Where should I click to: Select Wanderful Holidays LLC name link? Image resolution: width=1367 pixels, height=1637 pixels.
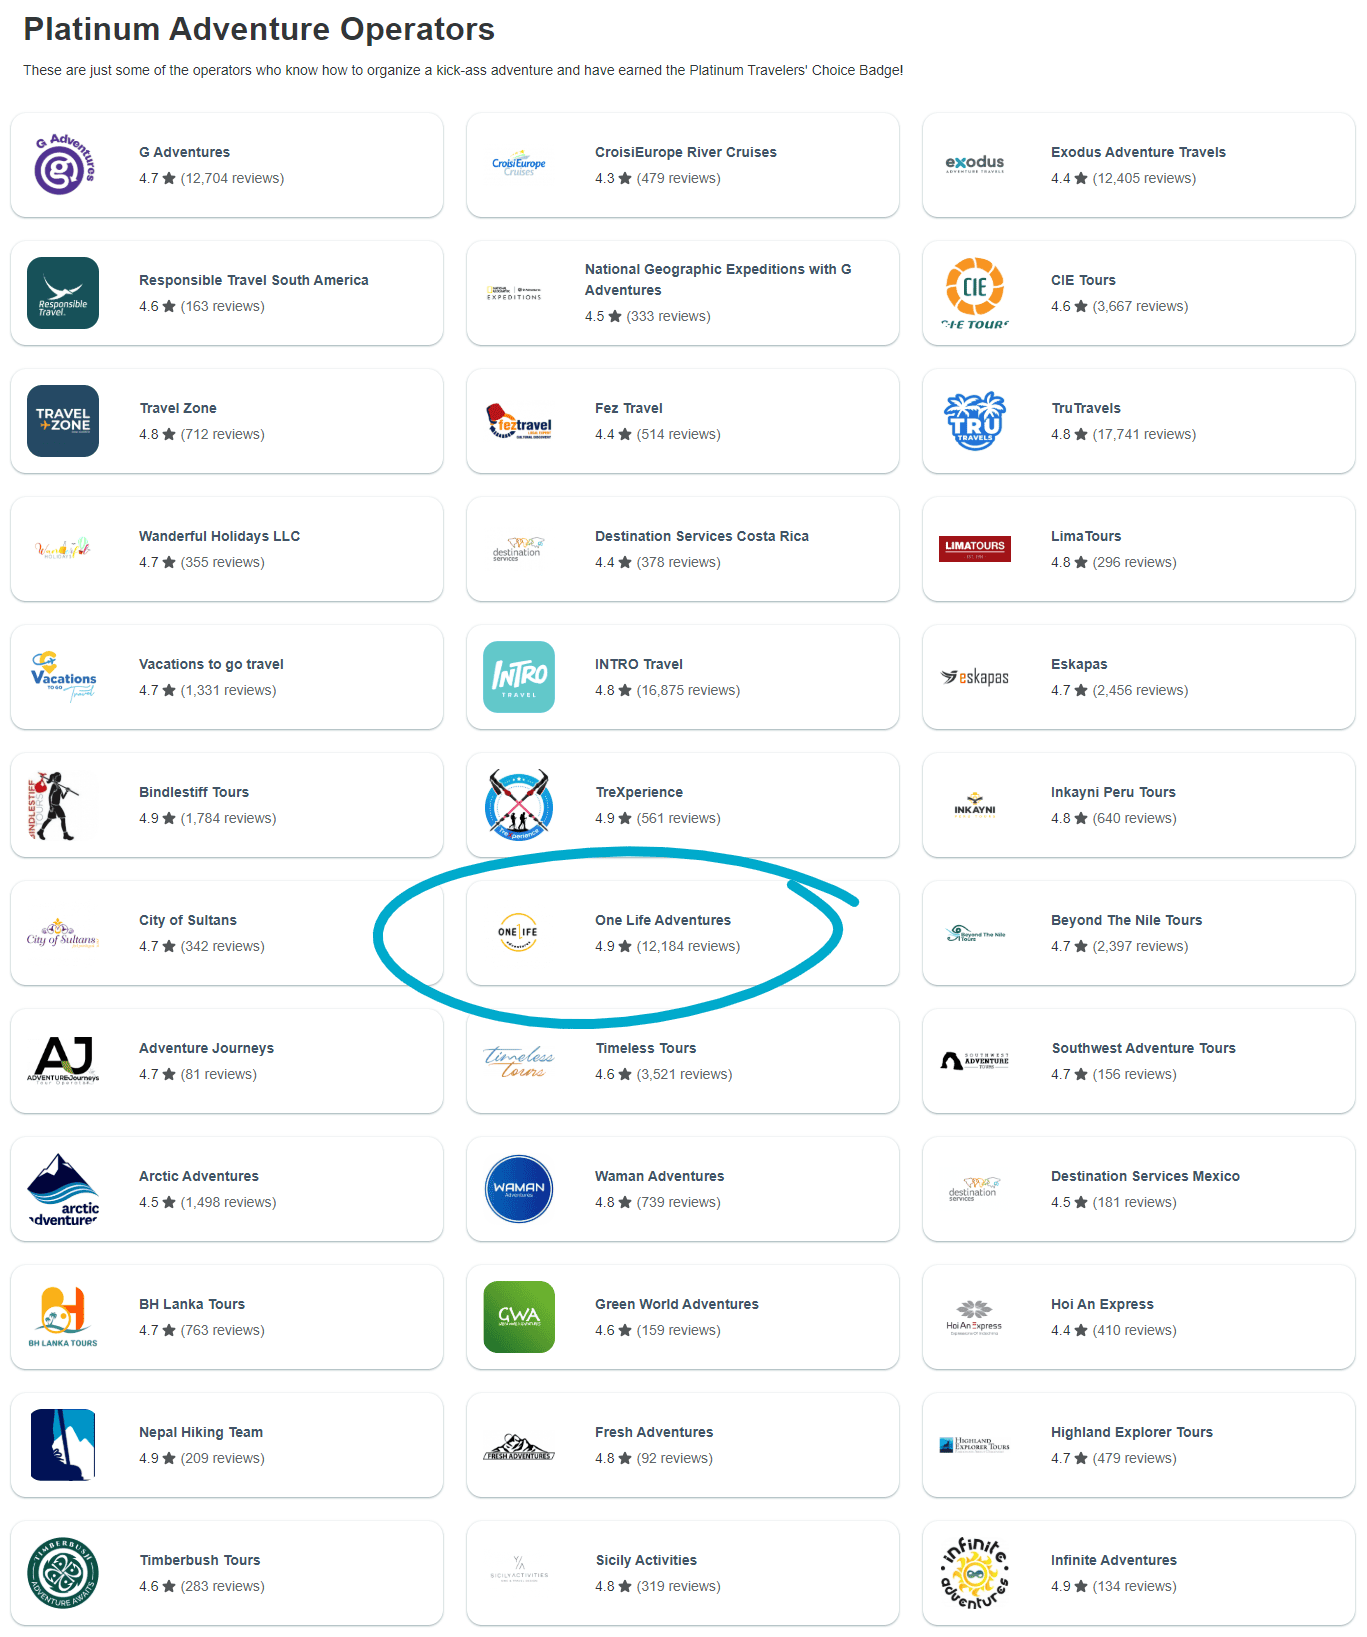coord(219,536)
